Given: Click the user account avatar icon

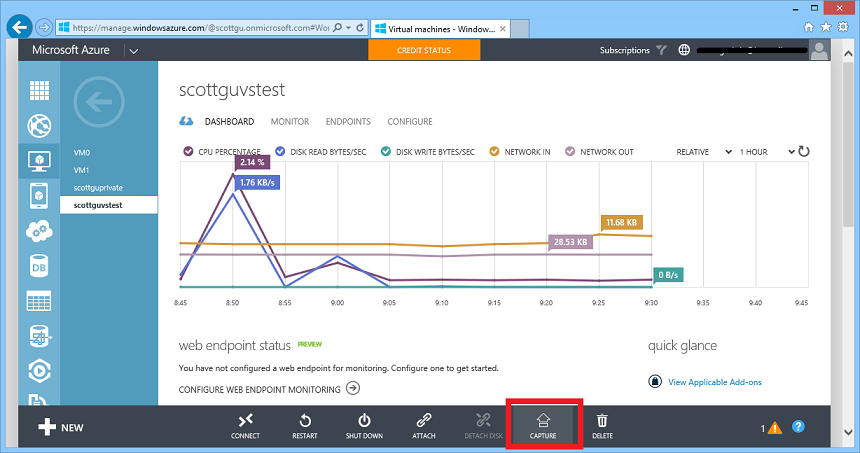Looking at the screenshot, I should tap(819, 50).
